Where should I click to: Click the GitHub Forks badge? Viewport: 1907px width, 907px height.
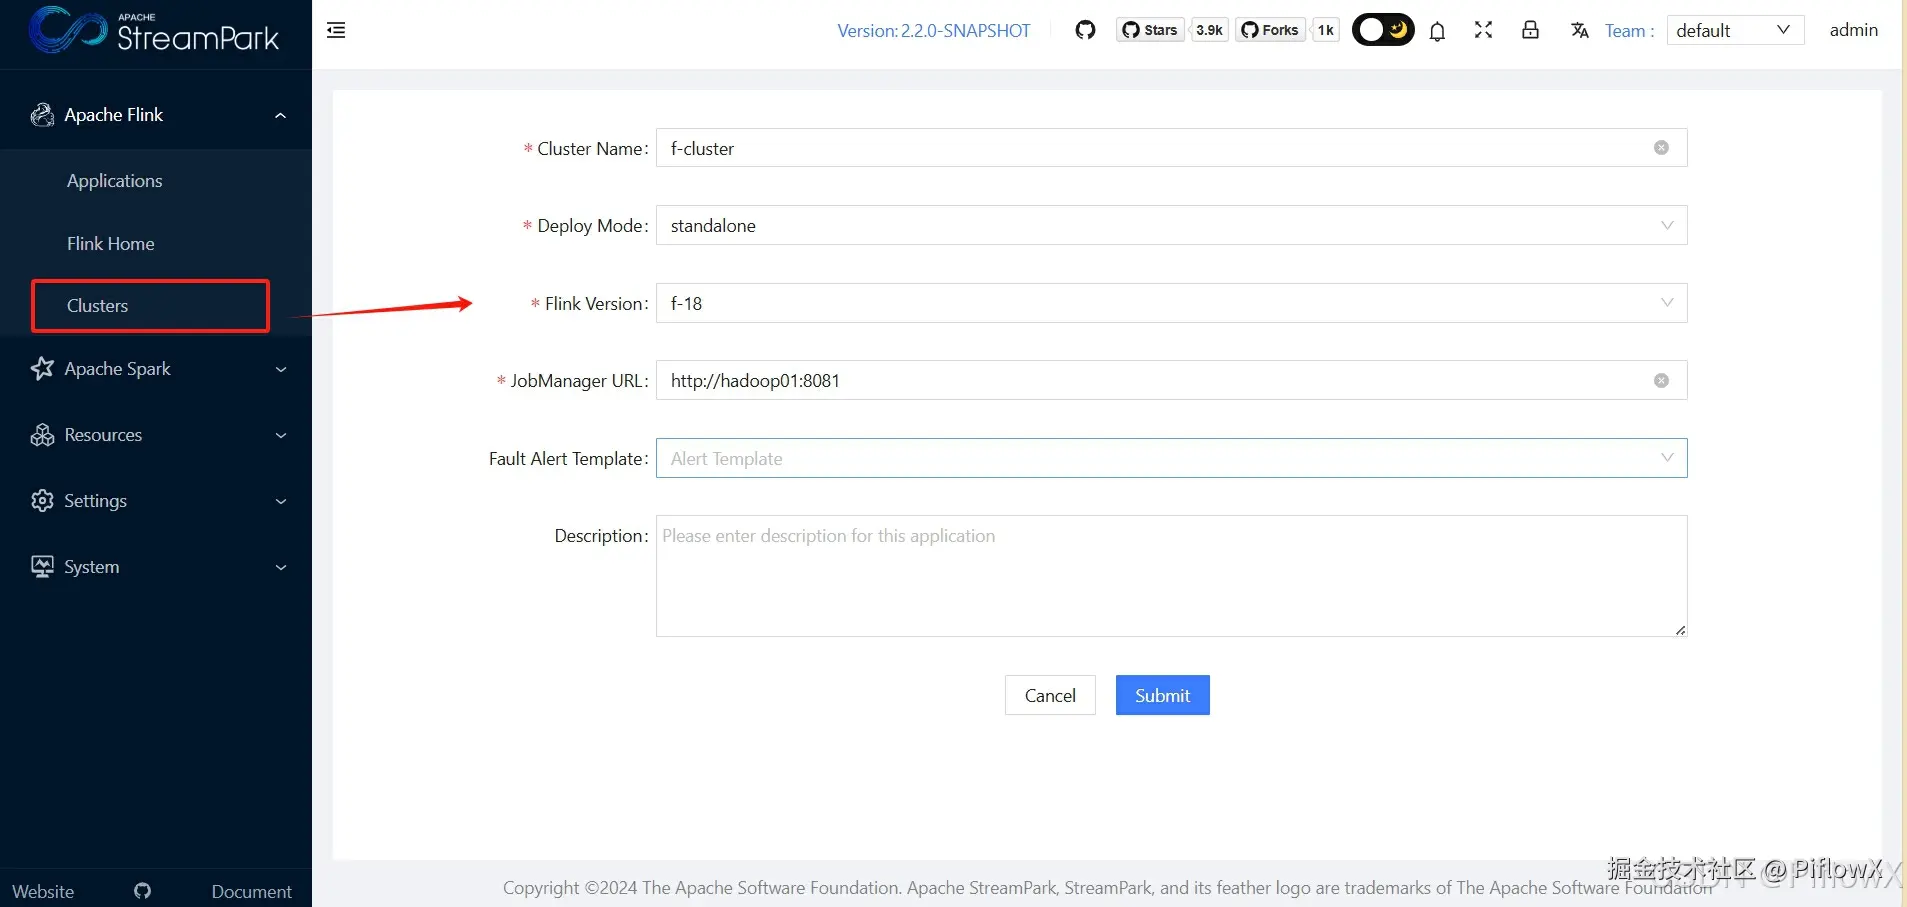coord(1270,30)
